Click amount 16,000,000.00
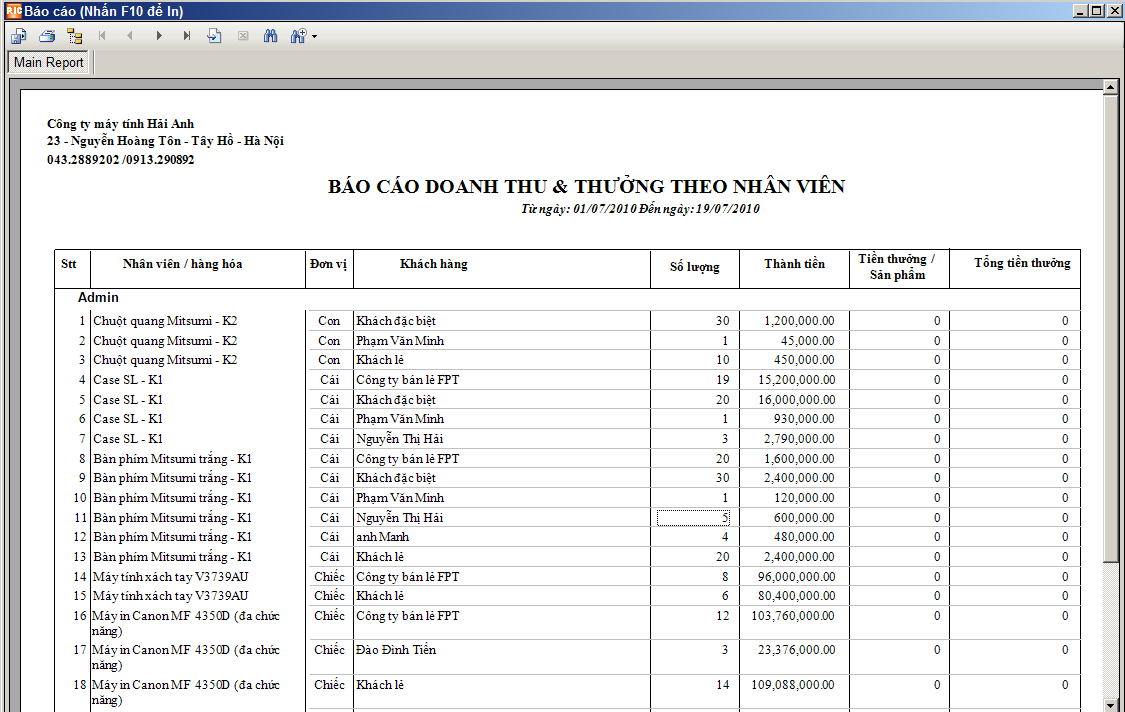 point(796,400)
